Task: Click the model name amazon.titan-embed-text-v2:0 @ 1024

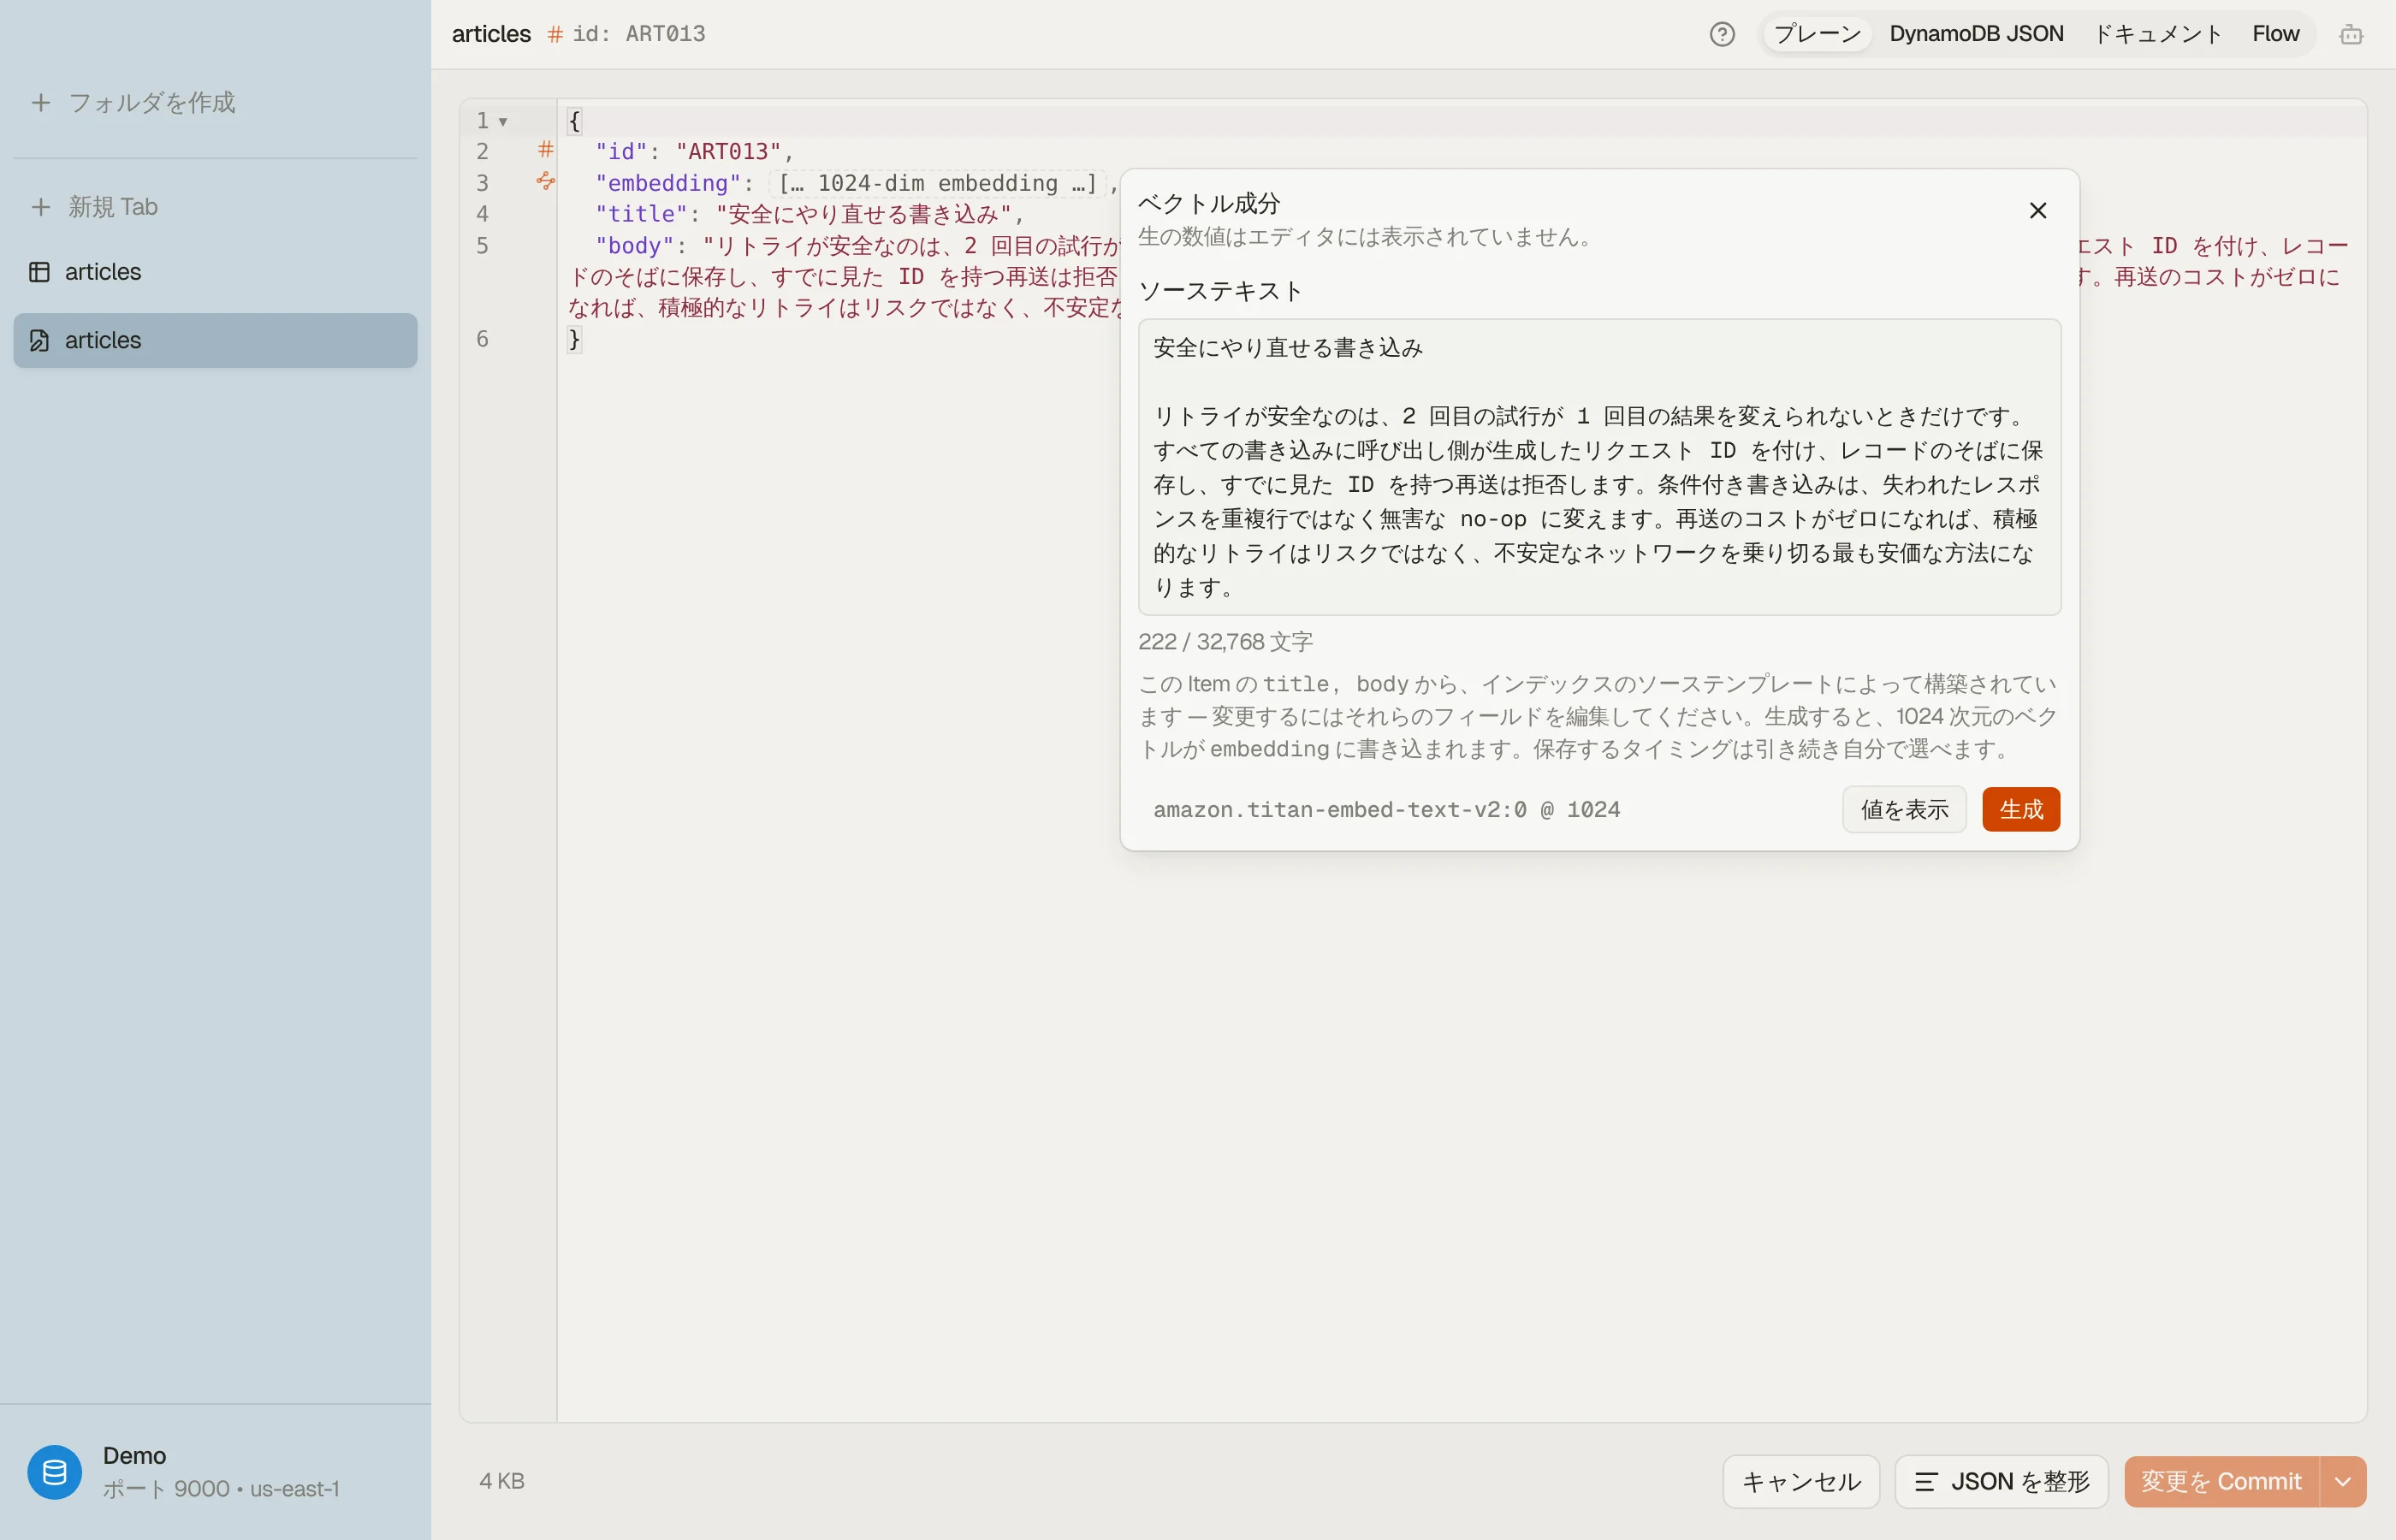Action: pos(1386,809)
